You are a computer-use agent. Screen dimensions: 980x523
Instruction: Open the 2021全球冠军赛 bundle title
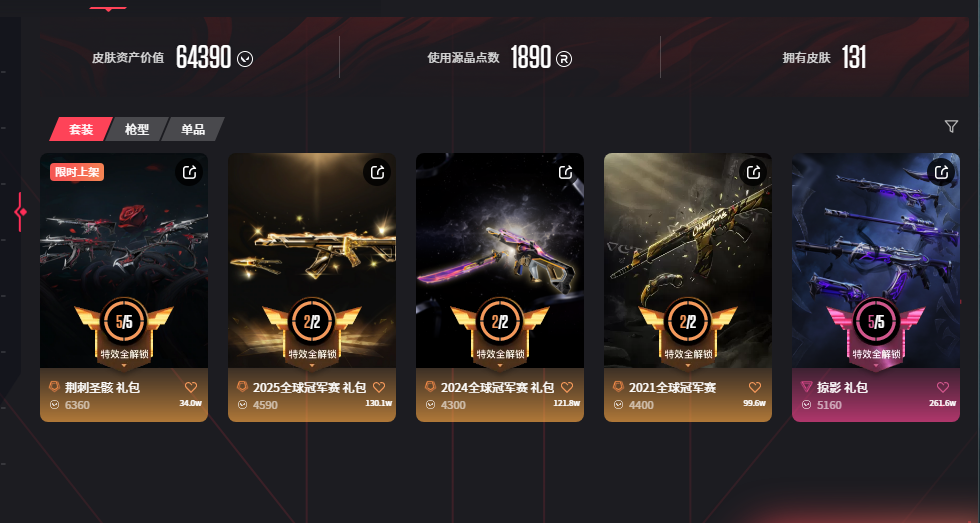(672, 387)
